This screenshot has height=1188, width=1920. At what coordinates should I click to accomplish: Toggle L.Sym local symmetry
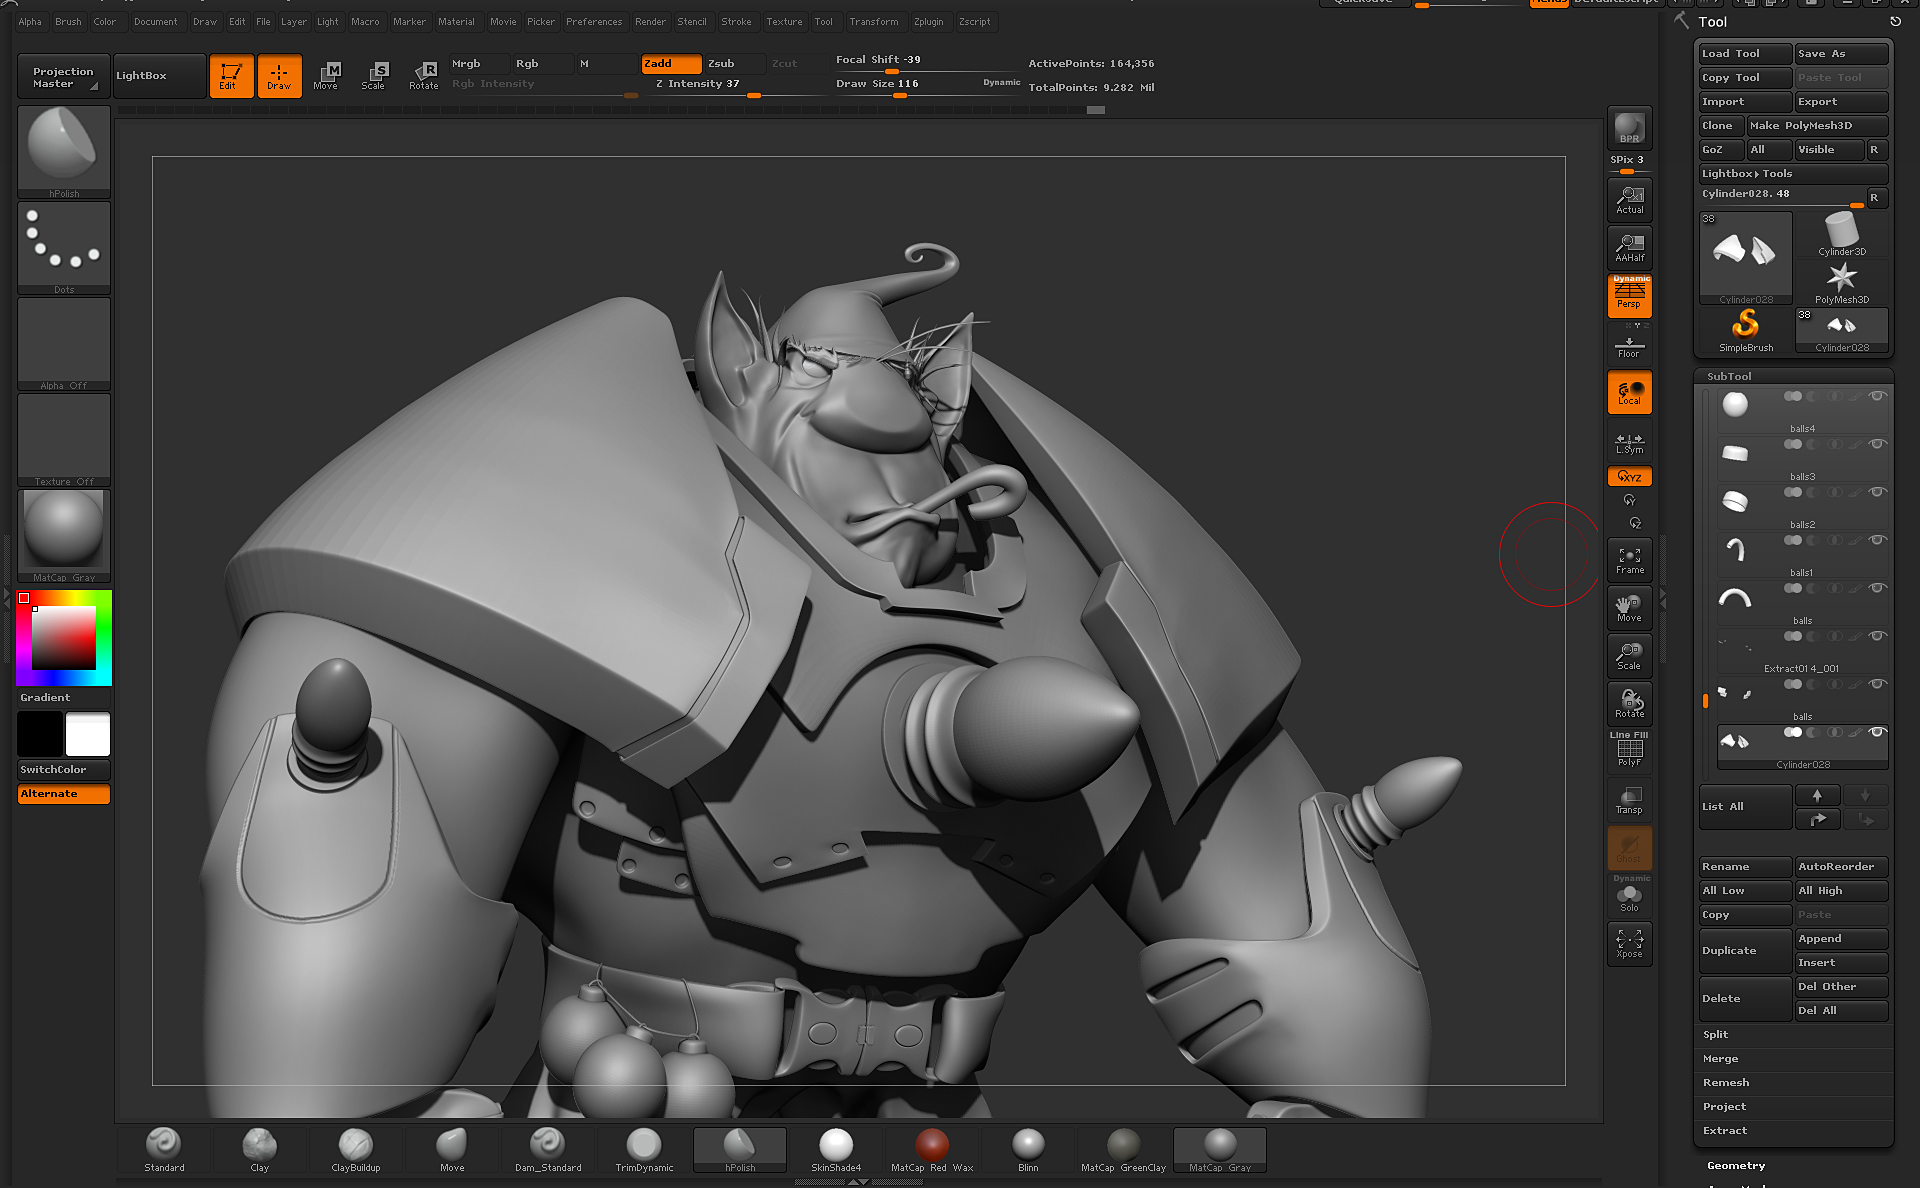pos(1629,443)
